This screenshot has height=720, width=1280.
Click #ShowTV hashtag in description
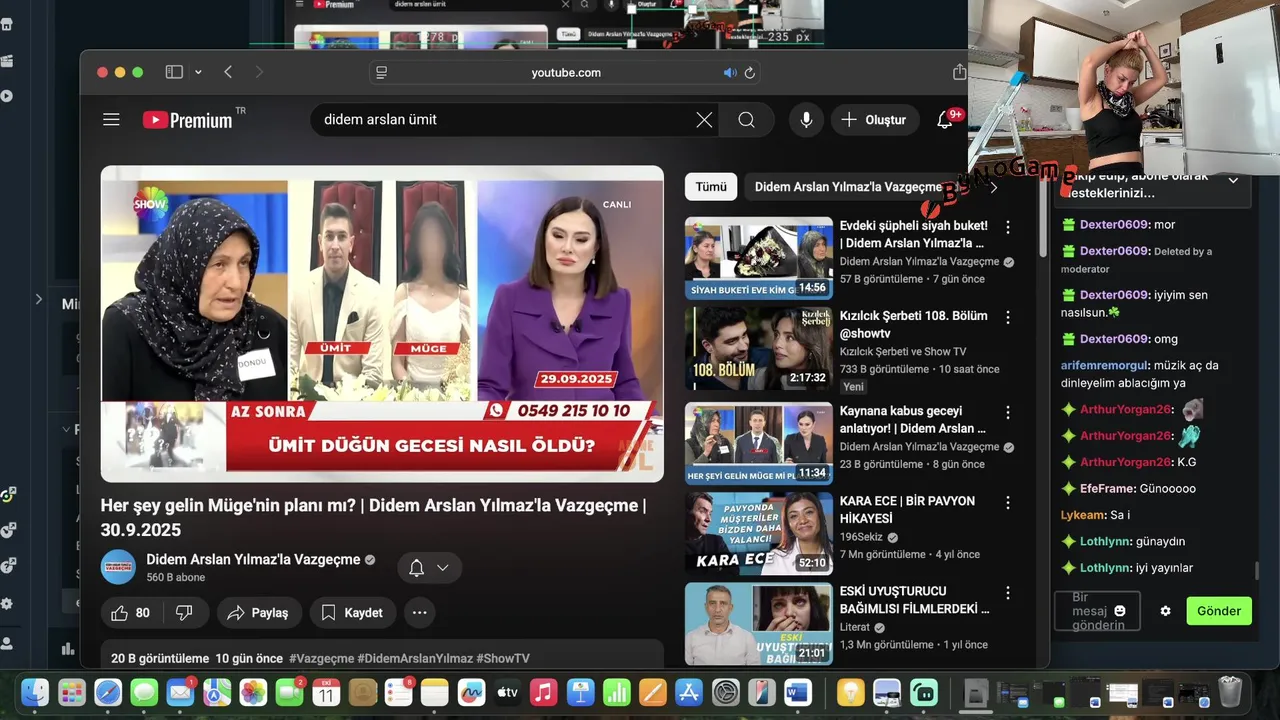click(x=503, y=659)
